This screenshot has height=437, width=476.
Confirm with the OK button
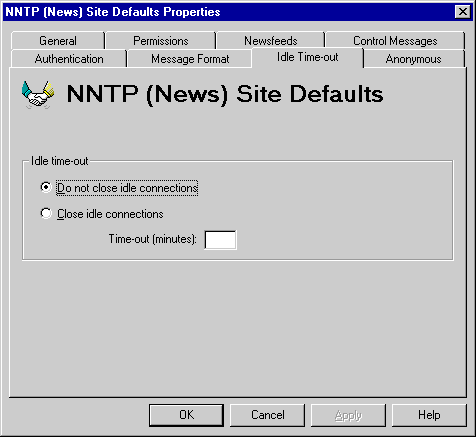pyautogui.click(x=186, y=415)
